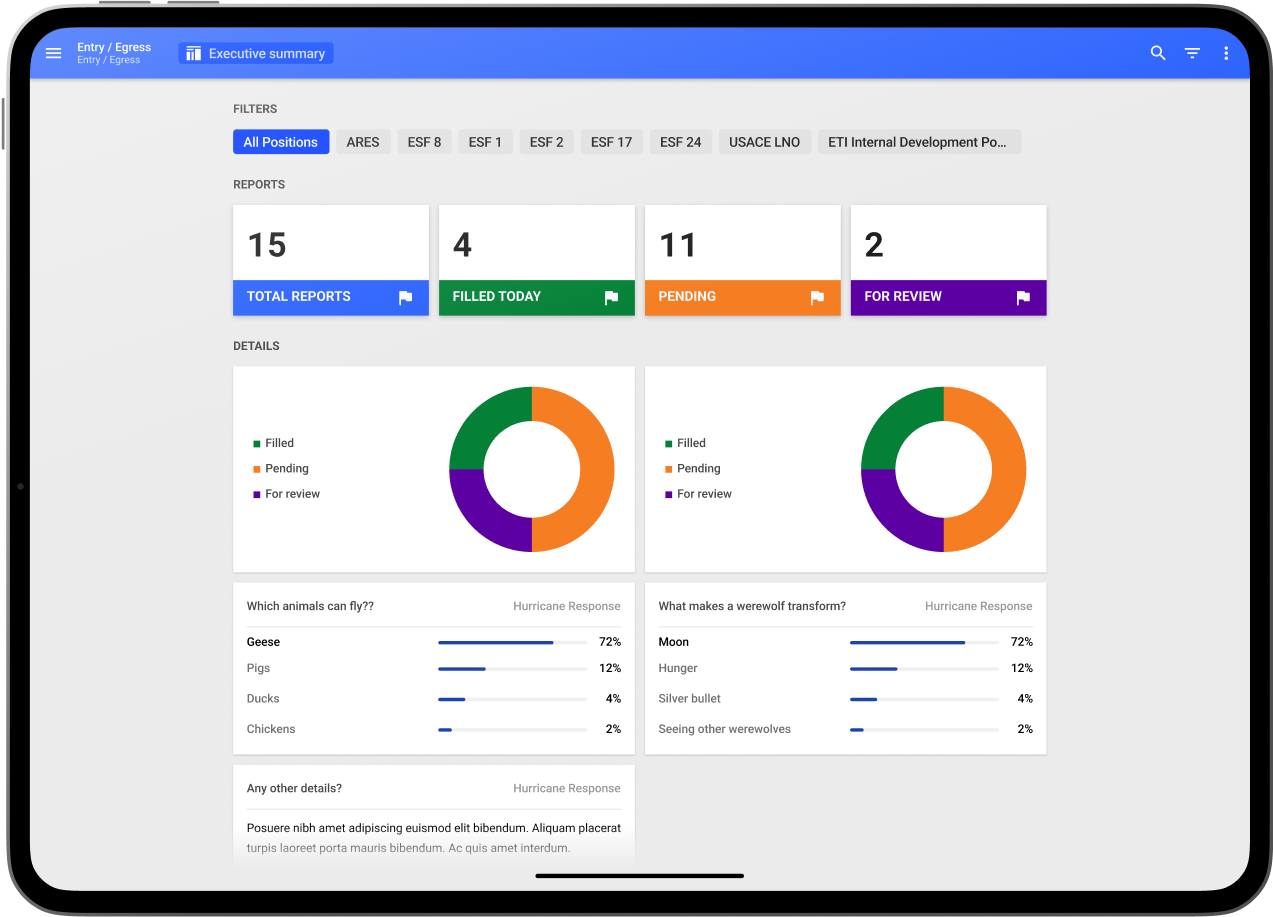
Task: Open the three-dot overflow menu
Action: [x=1226, y=53]
